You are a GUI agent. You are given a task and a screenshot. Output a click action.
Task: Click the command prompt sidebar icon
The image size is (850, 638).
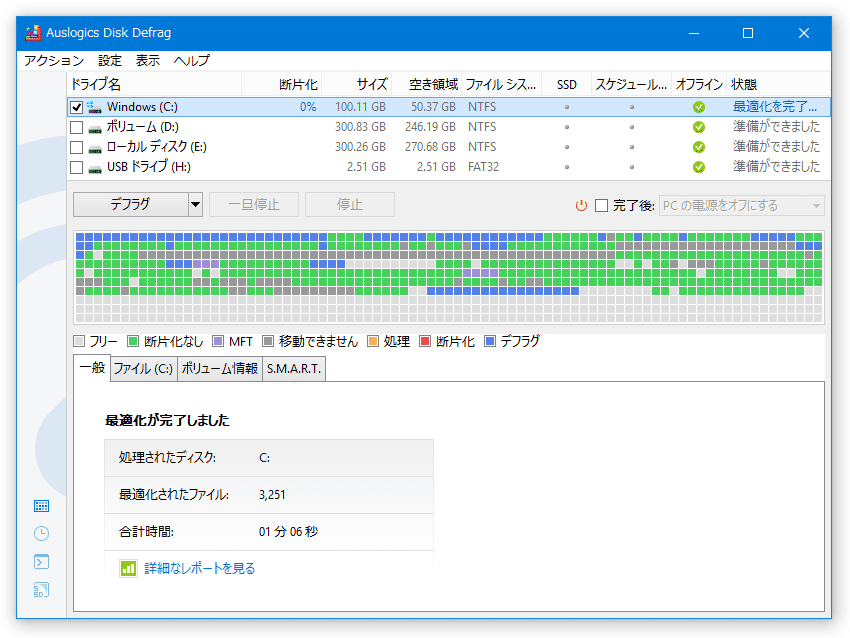coord(41,562)
